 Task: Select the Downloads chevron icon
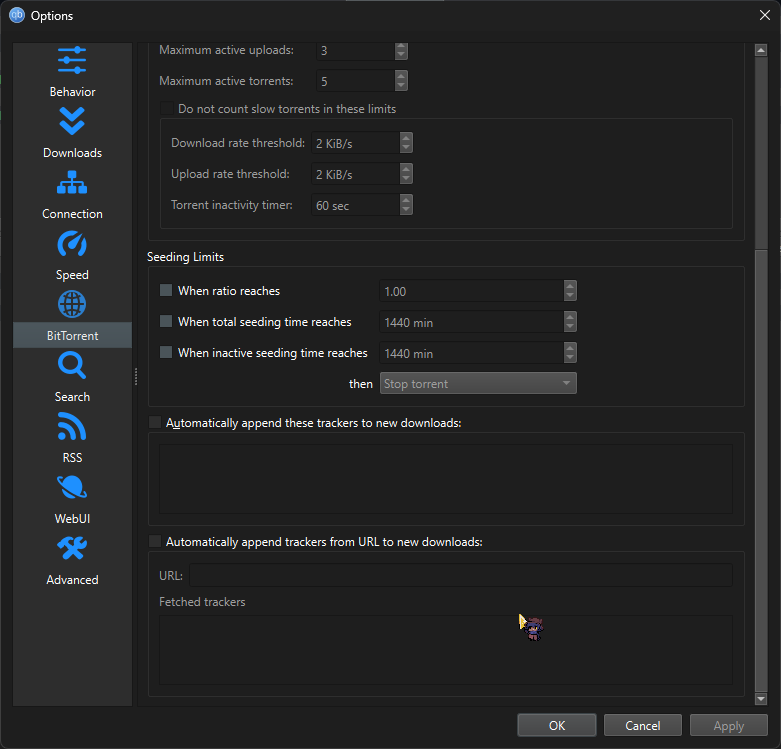pos(72,121)
